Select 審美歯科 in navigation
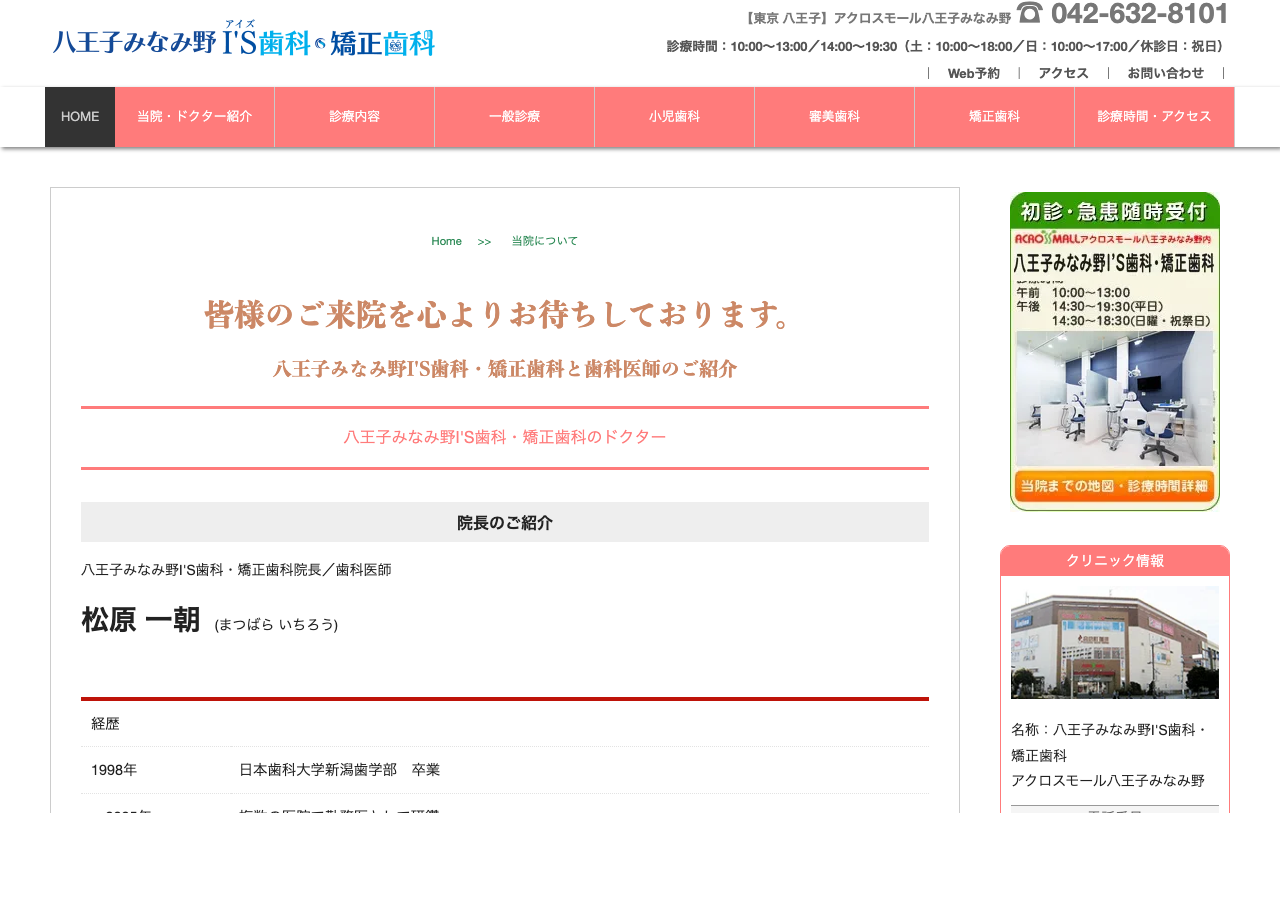This screenshot has height=900, width=1280. (x=835, y=117)
